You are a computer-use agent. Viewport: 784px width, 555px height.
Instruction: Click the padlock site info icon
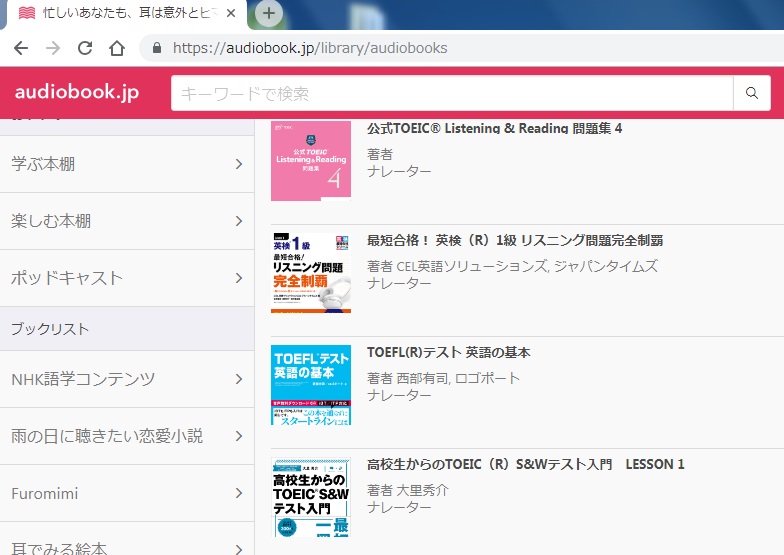click(x=156, y=48)
